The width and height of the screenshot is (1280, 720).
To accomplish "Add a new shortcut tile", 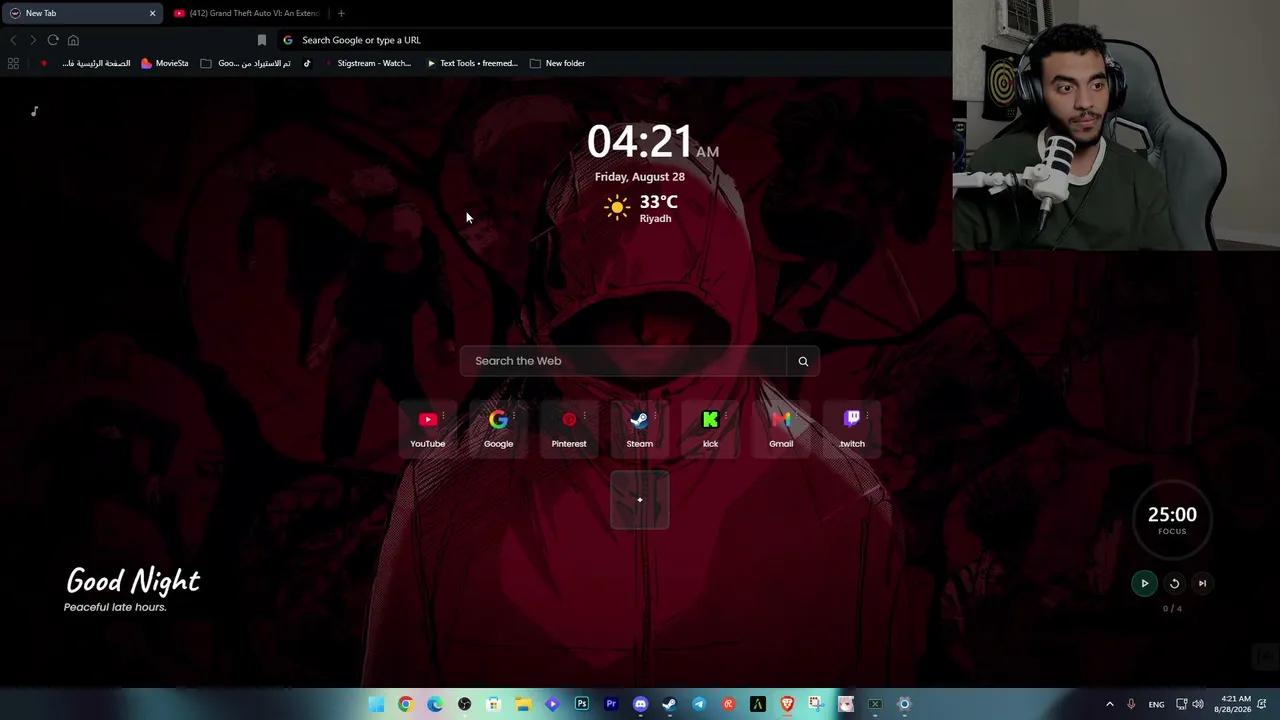I will coord(640,500).
